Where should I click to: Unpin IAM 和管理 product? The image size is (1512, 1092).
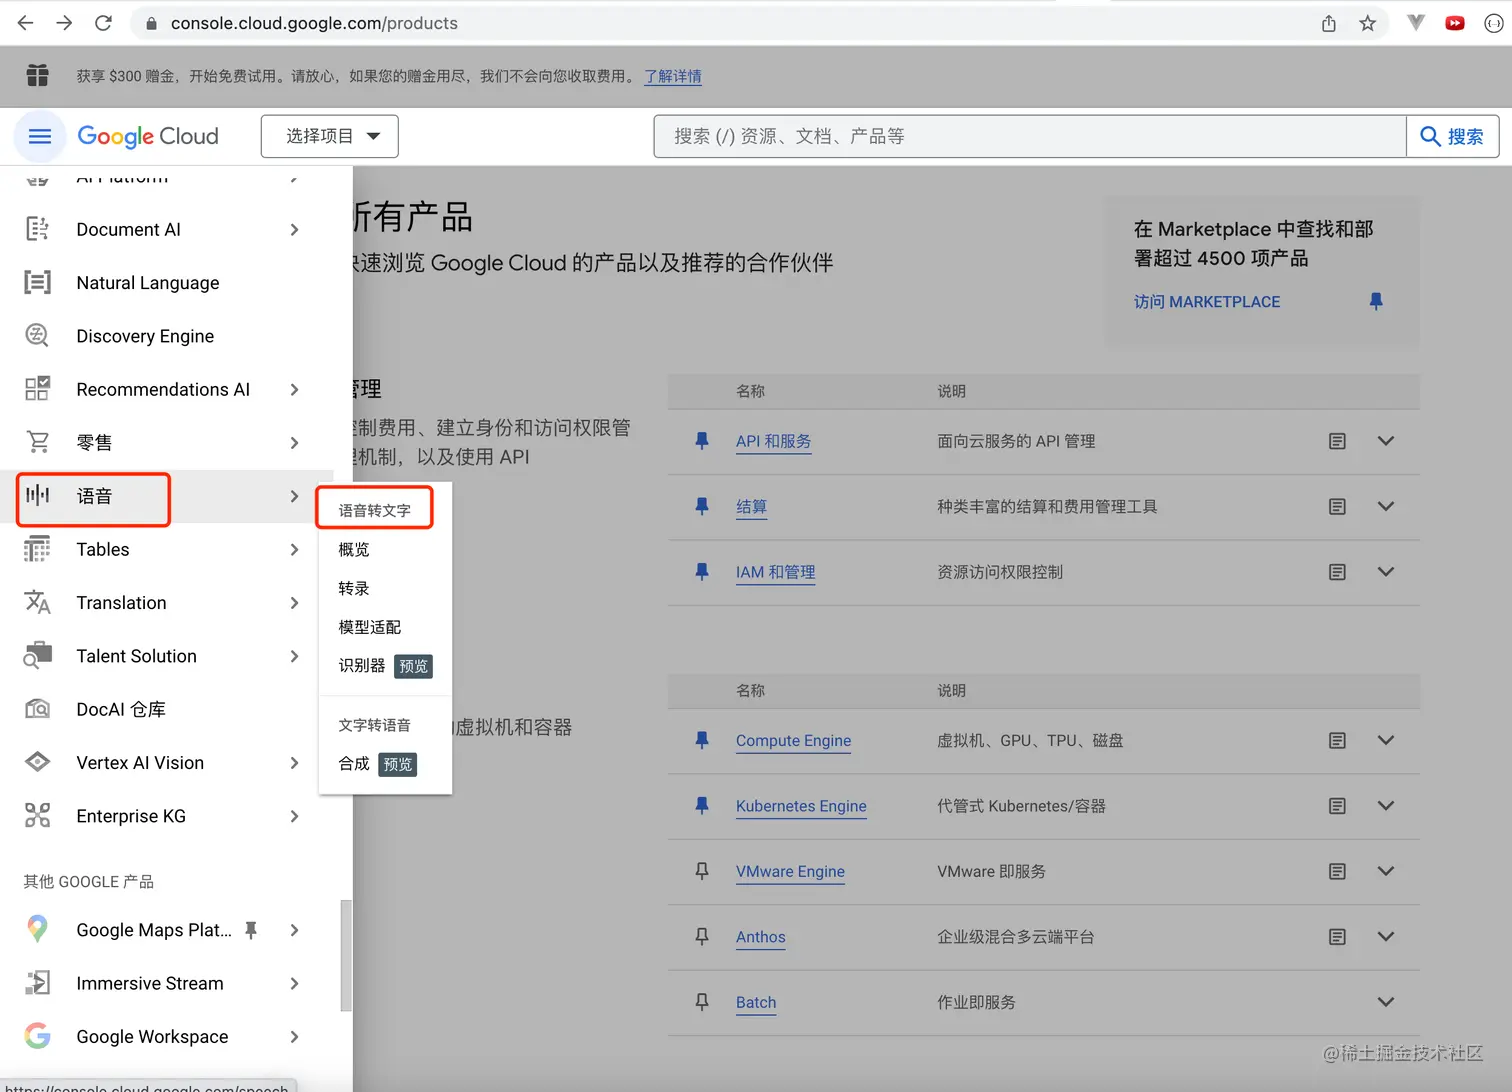point(702,572)
